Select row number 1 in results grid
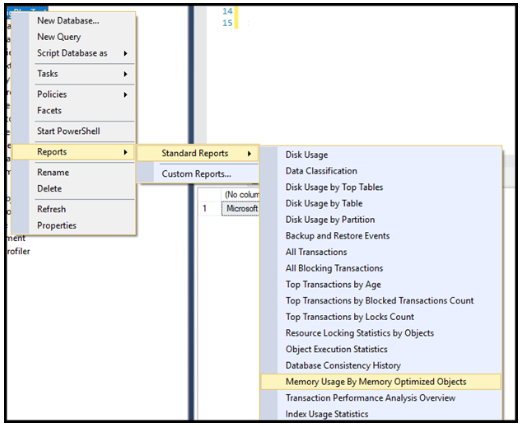Screen dimensions: 522x427 pos(205,209)
